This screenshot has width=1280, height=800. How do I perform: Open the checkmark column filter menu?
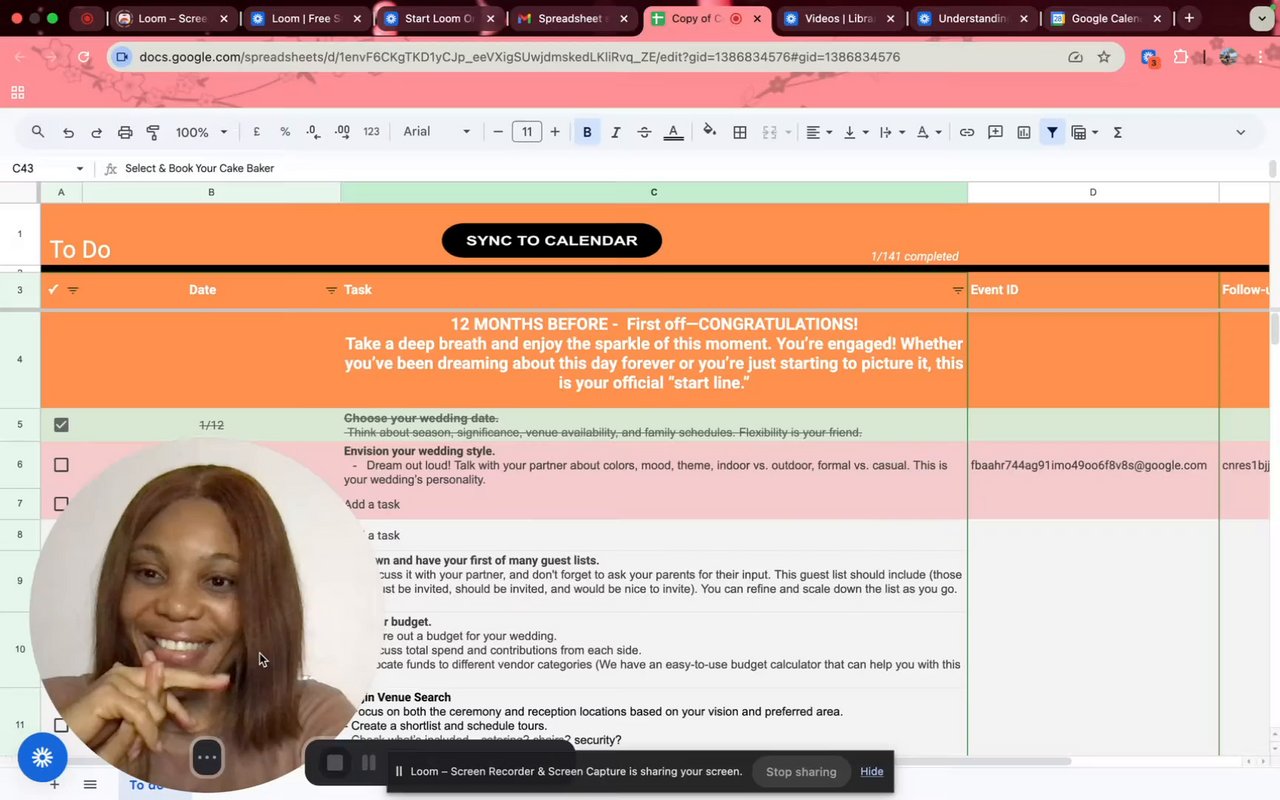[x=73, y=290]
